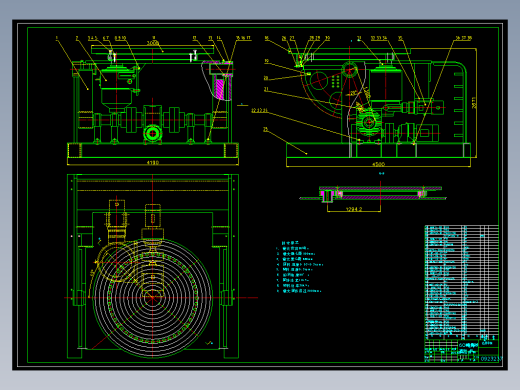Image resolution: width=520 pixels, height=390 pixels.
Task: Click the 3000 top dimension text
Action: (153, 43)
